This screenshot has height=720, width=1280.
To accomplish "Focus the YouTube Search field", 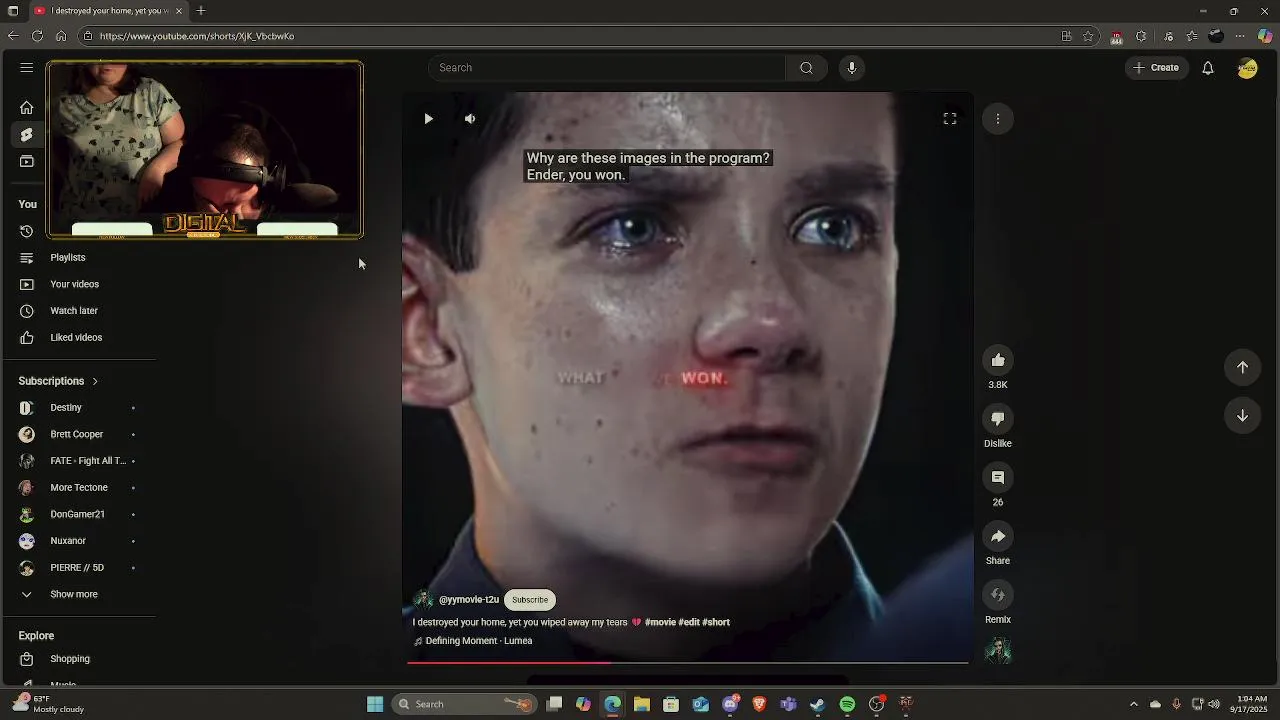I will 607,68.
